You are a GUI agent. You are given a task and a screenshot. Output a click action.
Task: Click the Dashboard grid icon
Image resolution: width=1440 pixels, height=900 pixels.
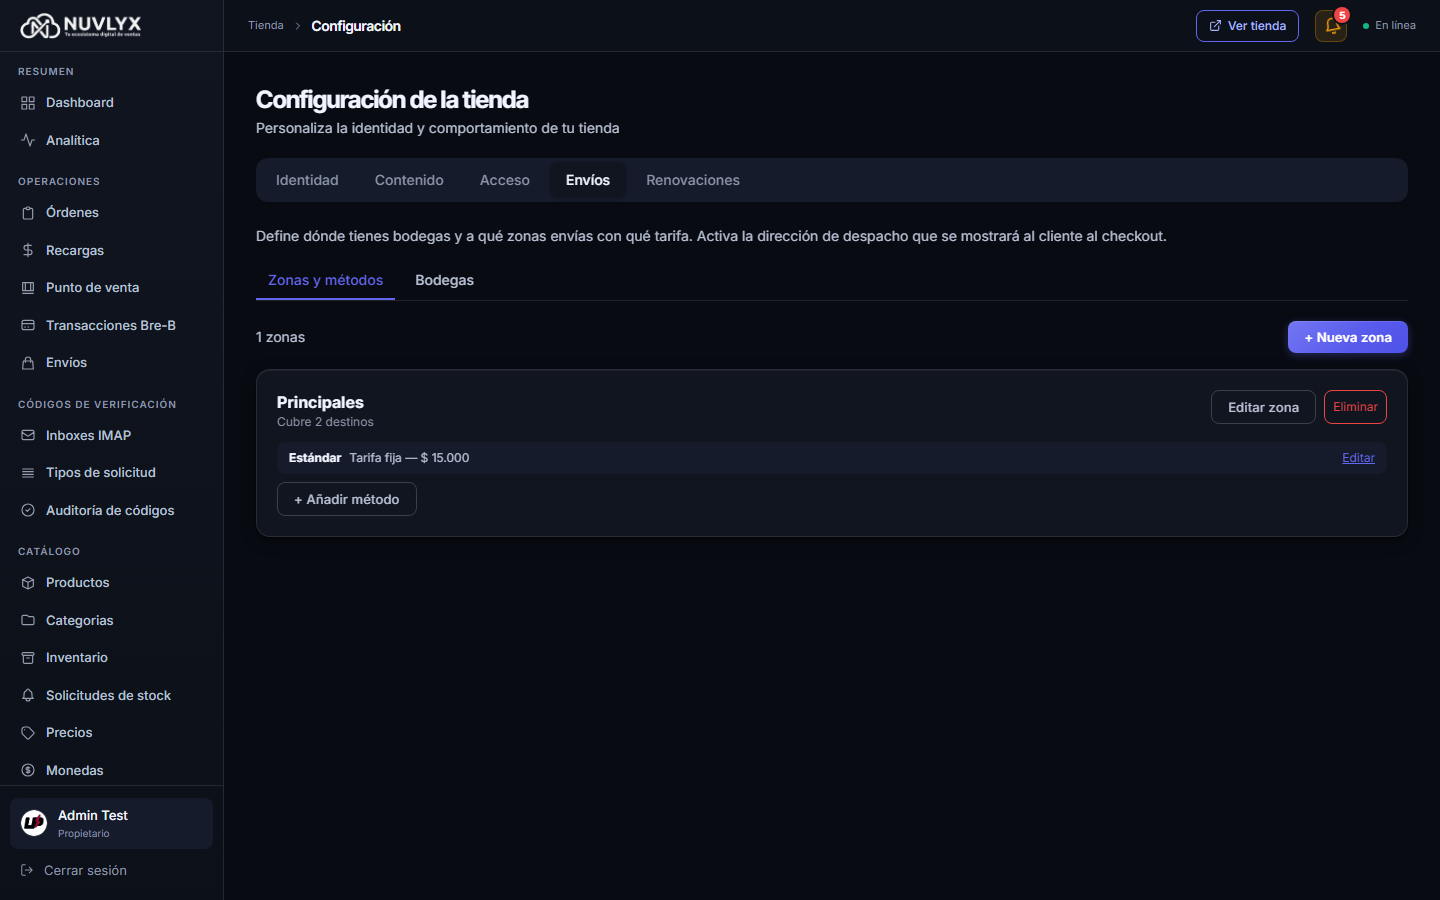(x=28, y=103)
